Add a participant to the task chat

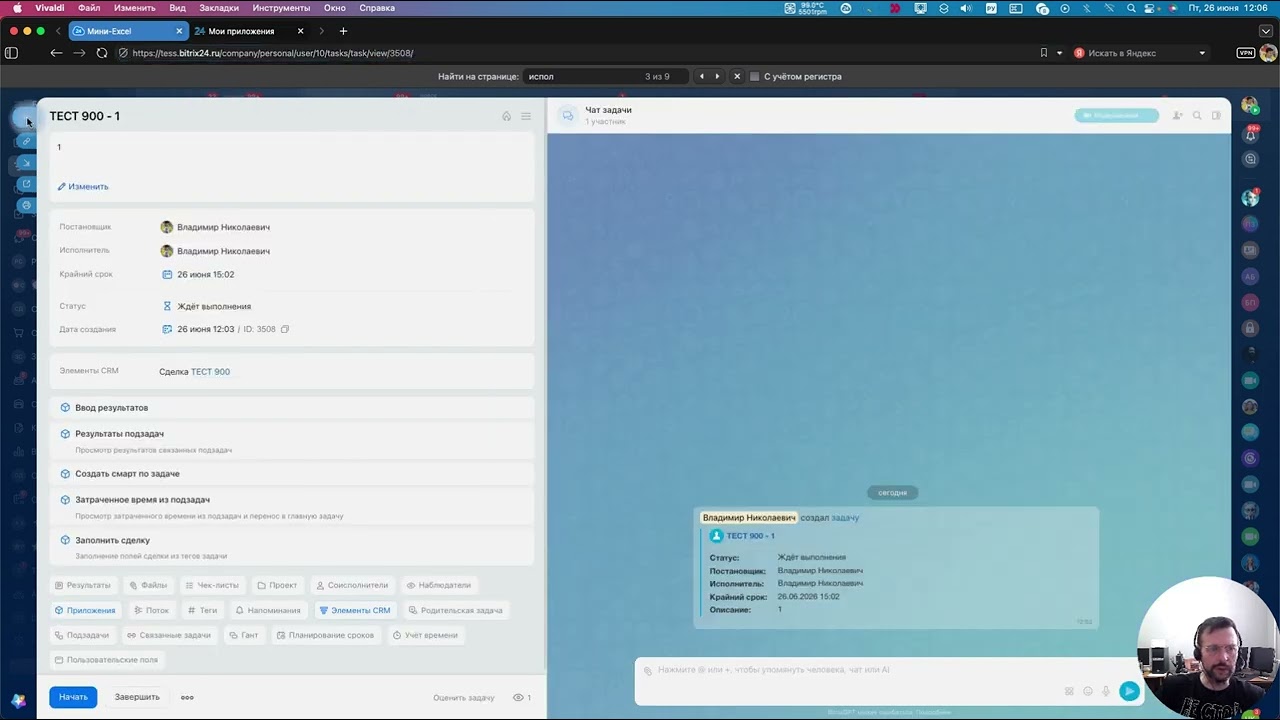click(1177, 116)
